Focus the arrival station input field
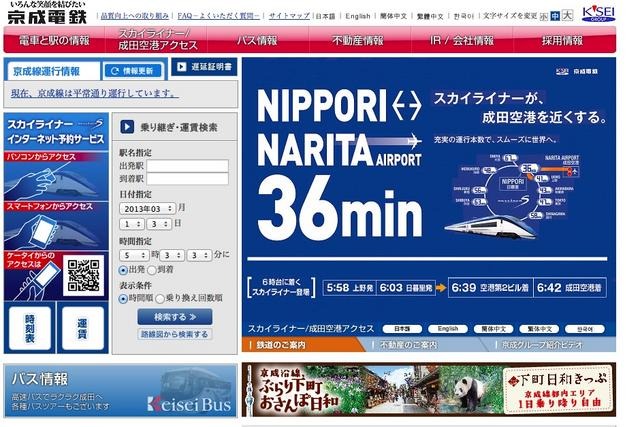This screenshot has height=427, width=640. coord(187,179)
